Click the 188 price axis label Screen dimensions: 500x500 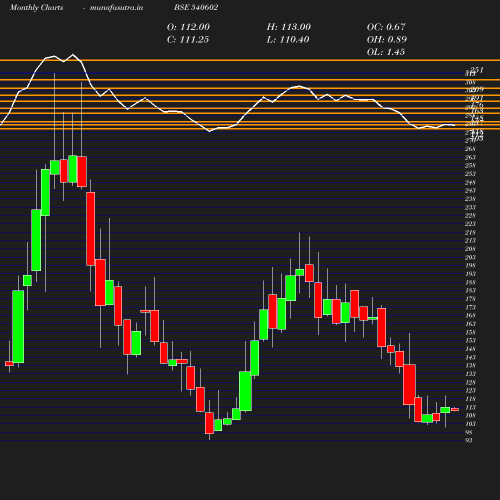click(x=470, y=282)
